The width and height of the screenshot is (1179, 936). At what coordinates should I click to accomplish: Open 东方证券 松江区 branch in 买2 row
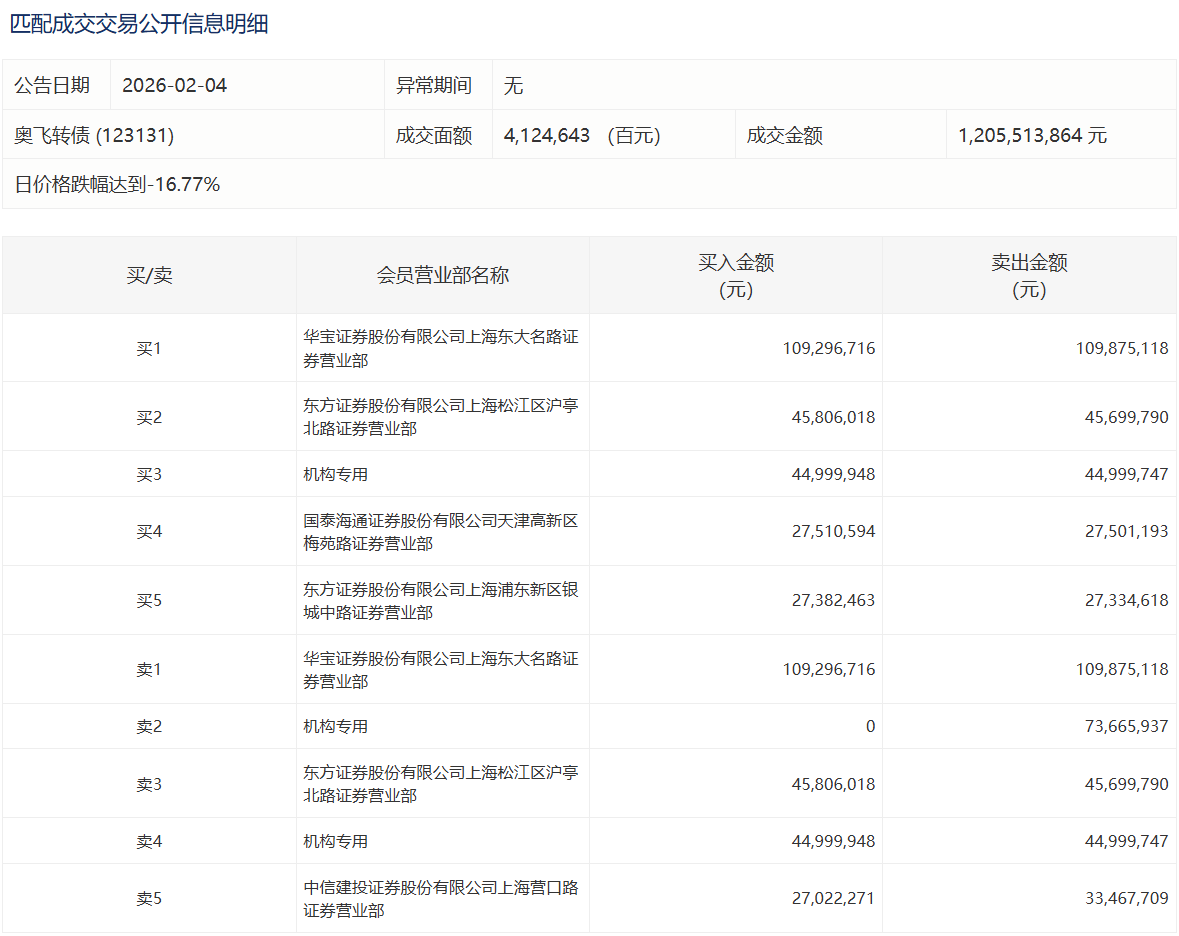(x=440, y=417)
